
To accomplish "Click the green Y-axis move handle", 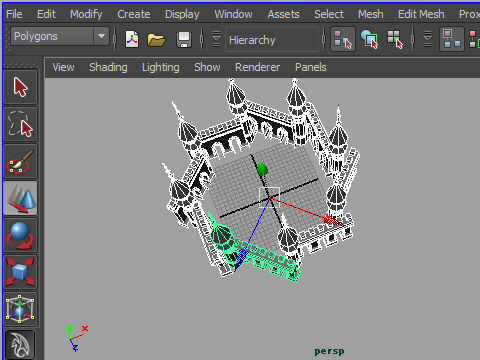I will [262, 168].
